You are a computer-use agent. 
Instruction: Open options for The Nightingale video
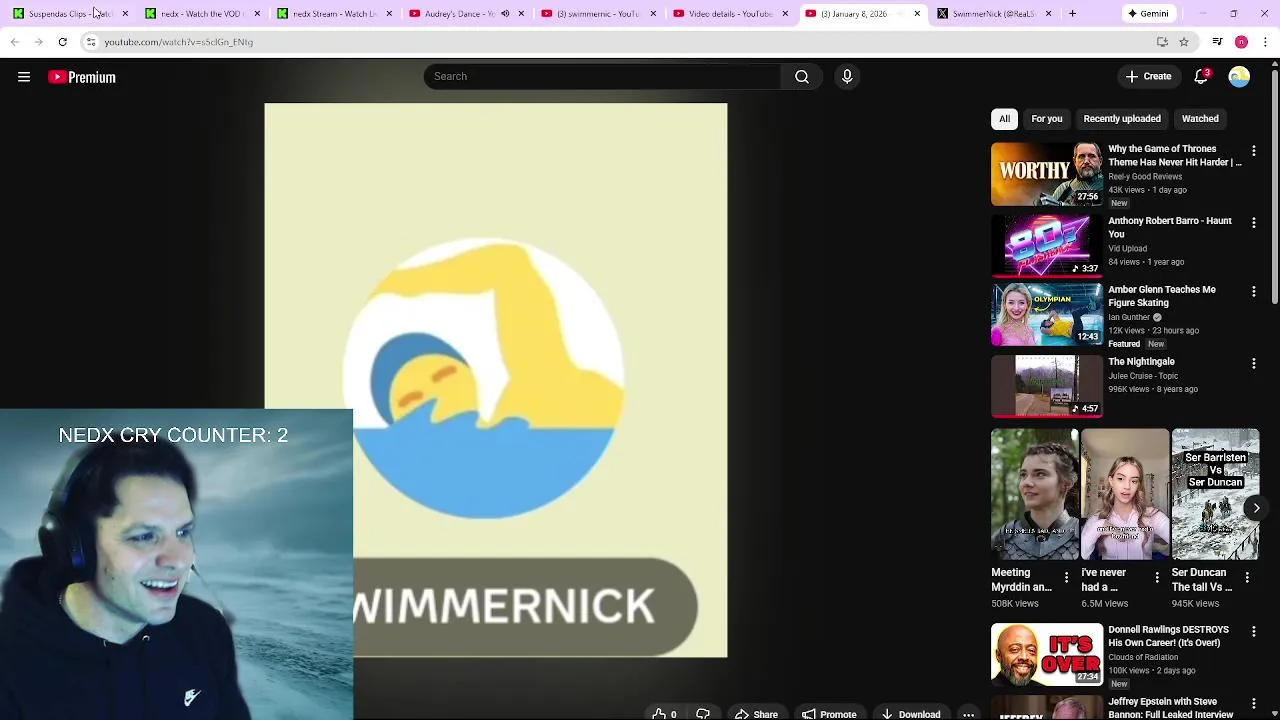coord(1254,364)
